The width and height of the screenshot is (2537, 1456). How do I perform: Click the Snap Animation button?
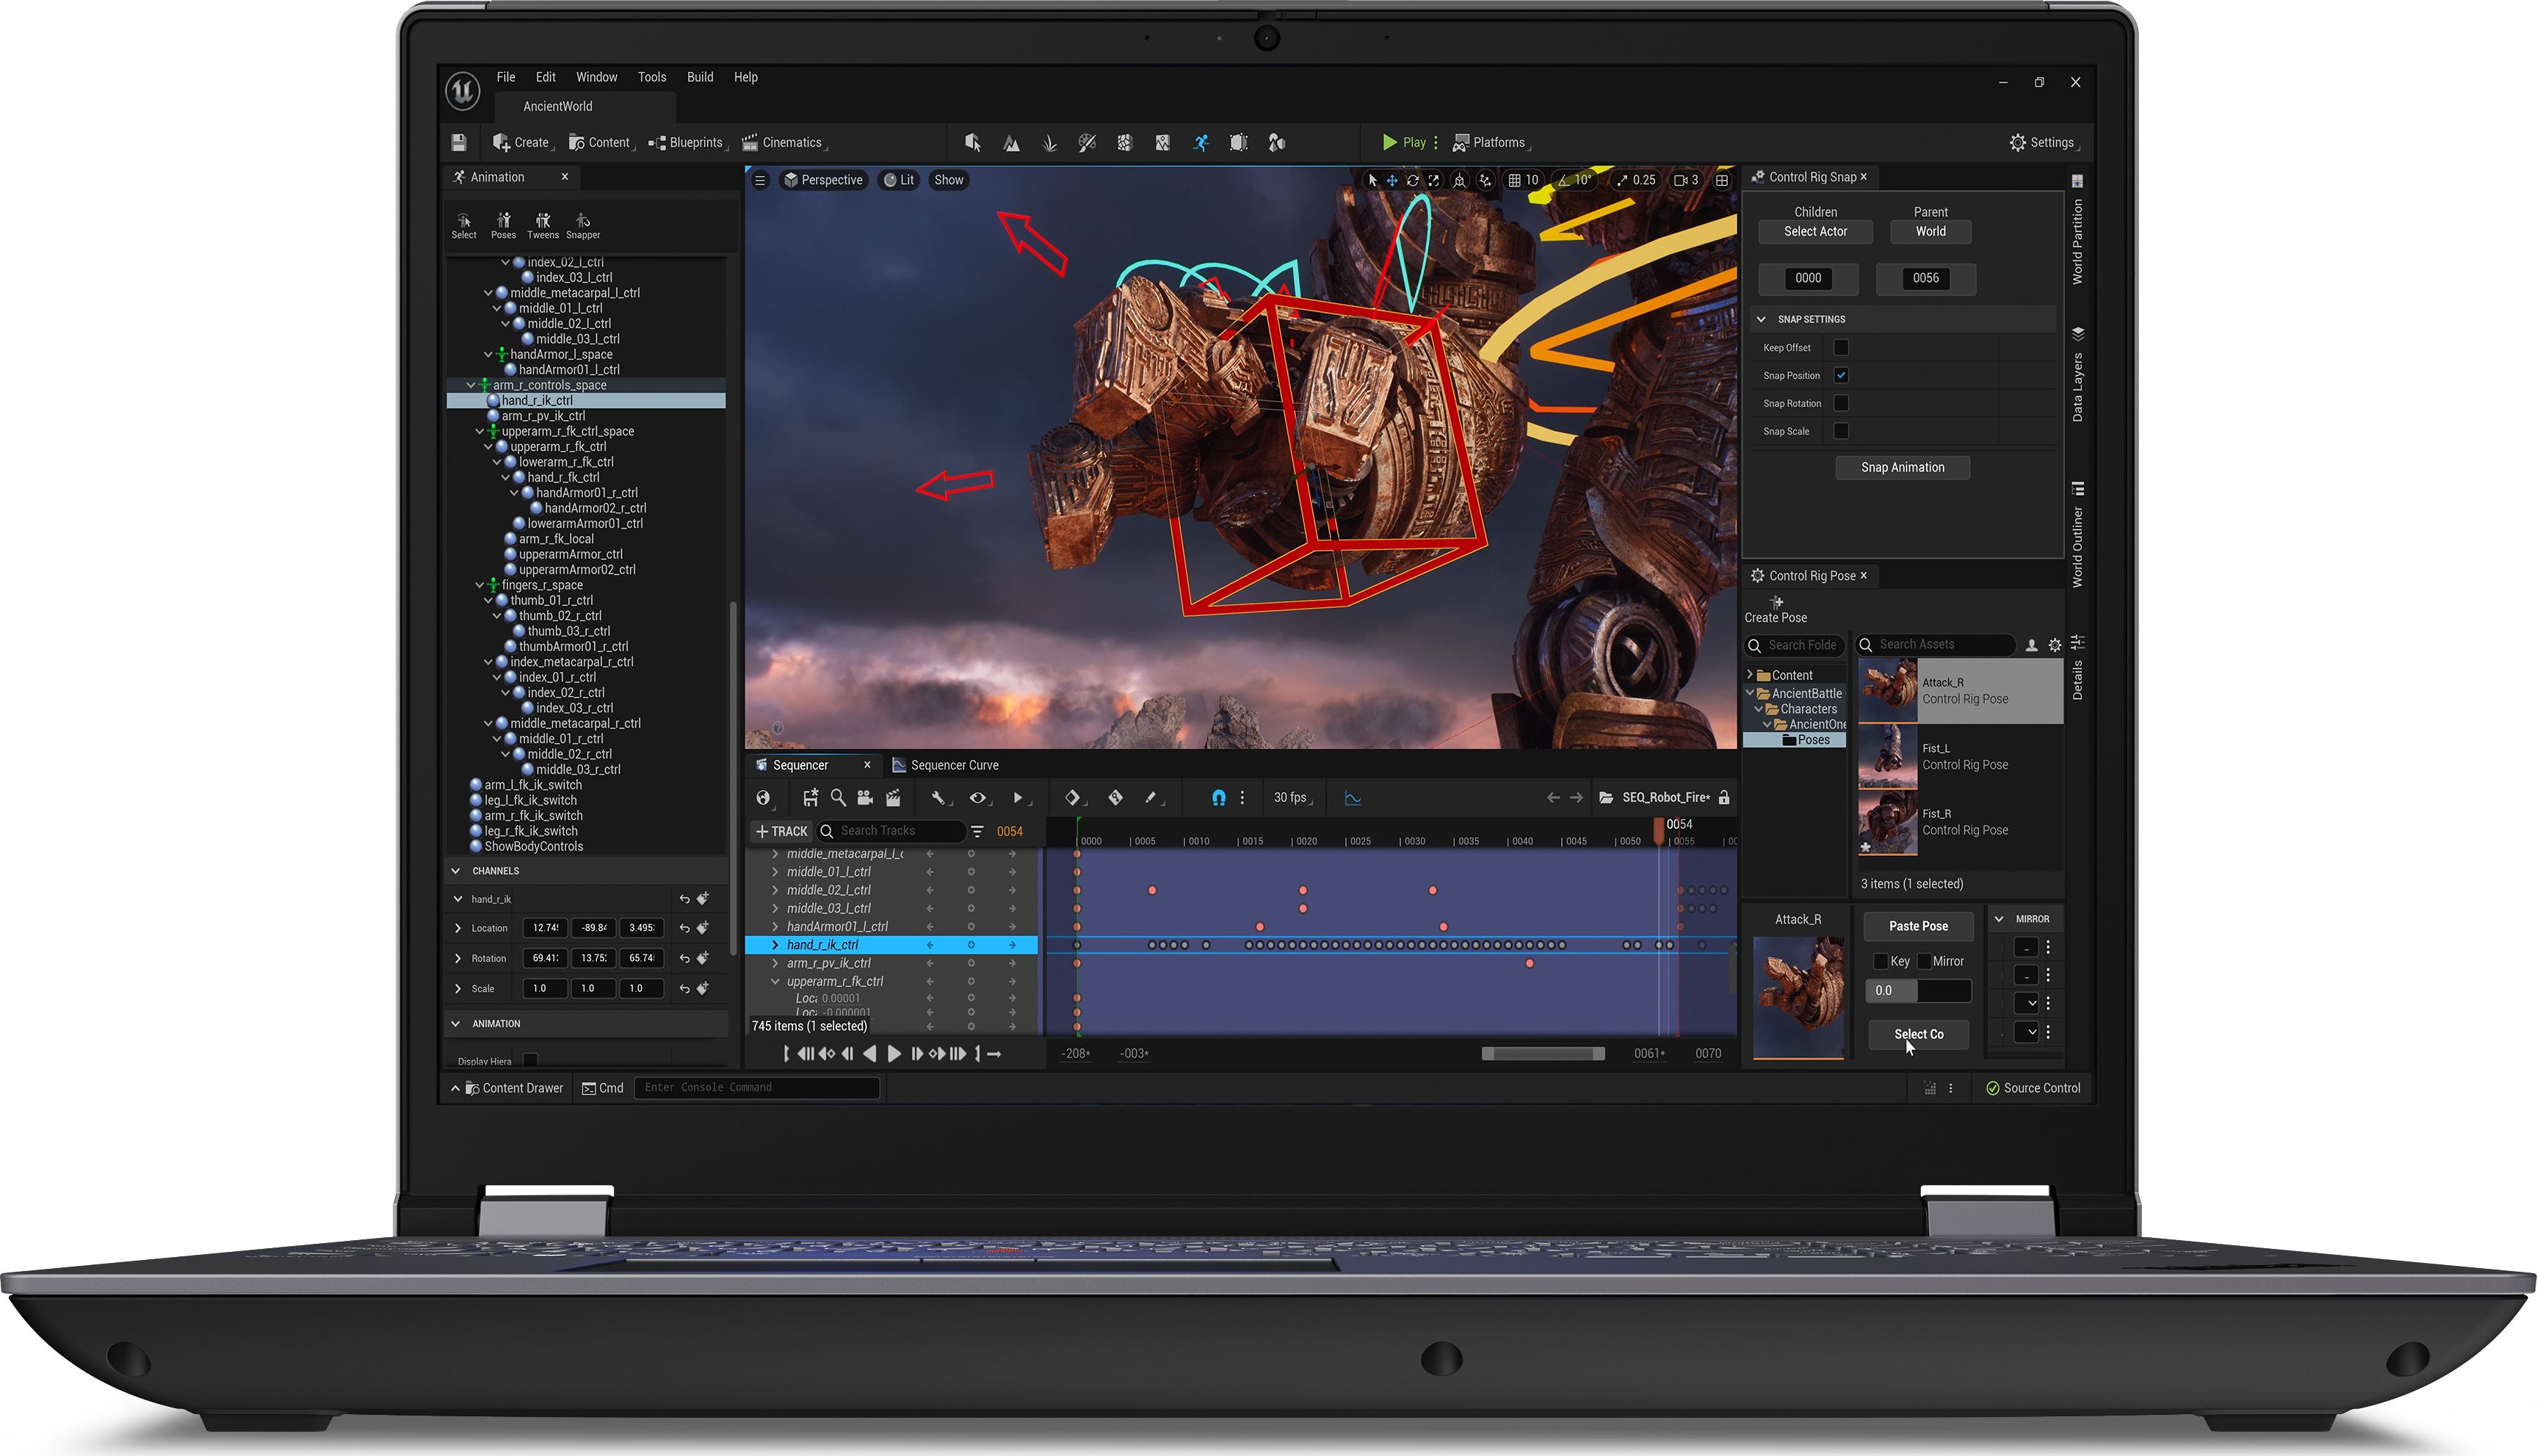(x=1902, y=468)
